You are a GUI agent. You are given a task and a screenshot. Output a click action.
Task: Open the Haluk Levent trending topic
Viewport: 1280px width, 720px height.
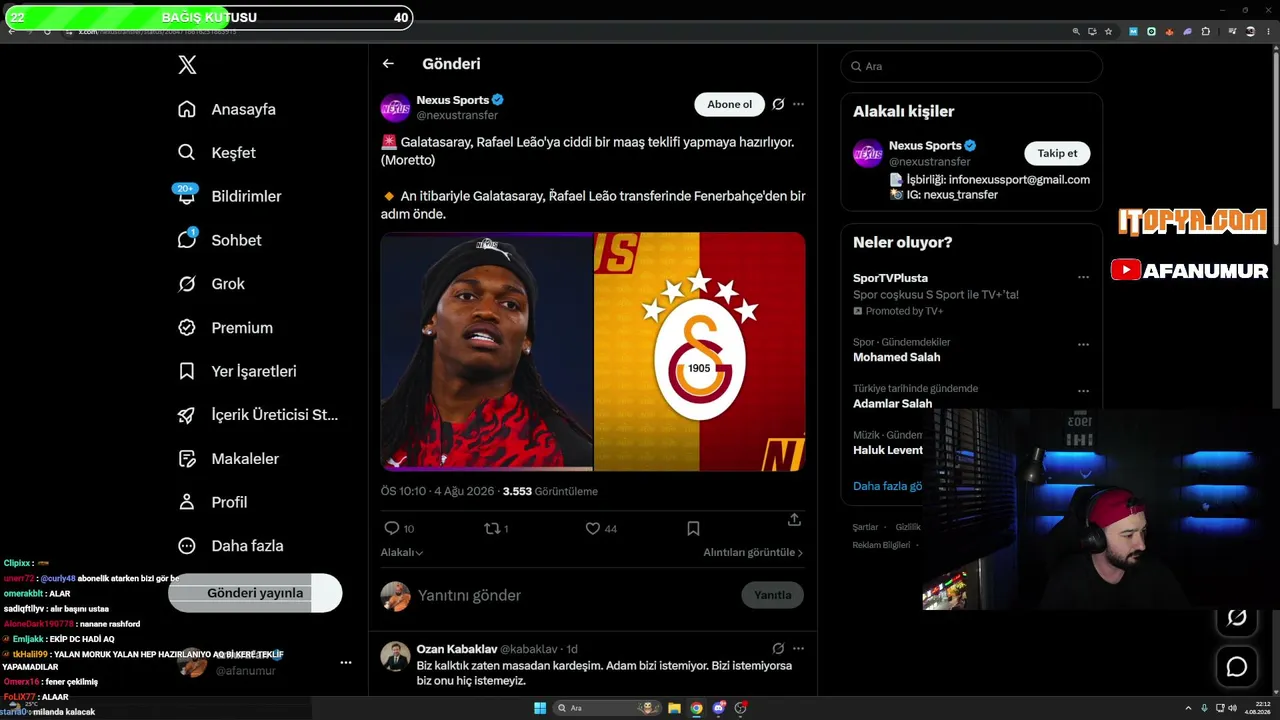(888, 450)
